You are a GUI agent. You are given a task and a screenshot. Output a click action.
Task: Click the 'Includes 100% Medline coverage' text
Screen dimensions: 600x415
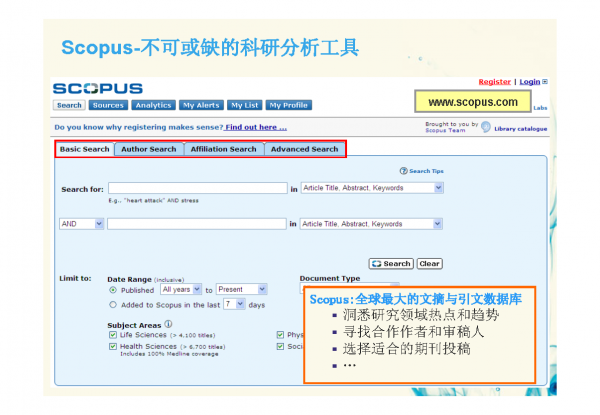[169, 354]
